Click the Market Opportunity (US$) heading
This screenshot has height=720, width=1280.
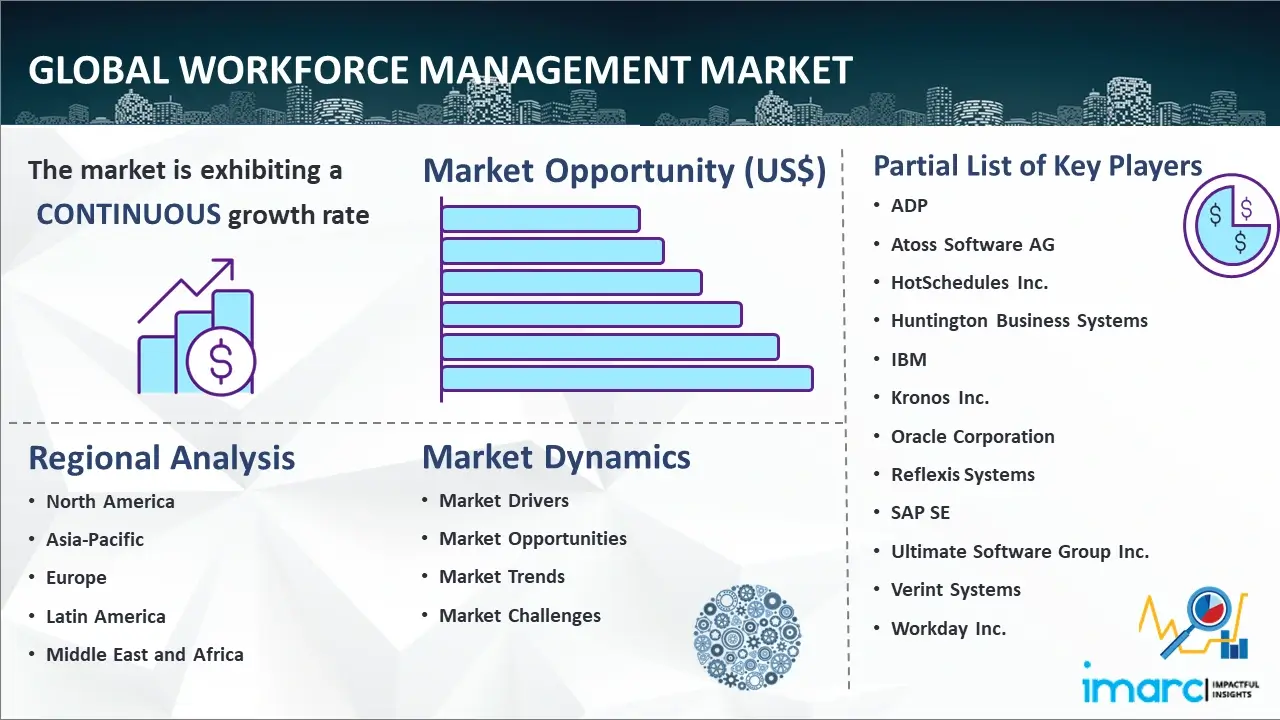tap(624, 171)
